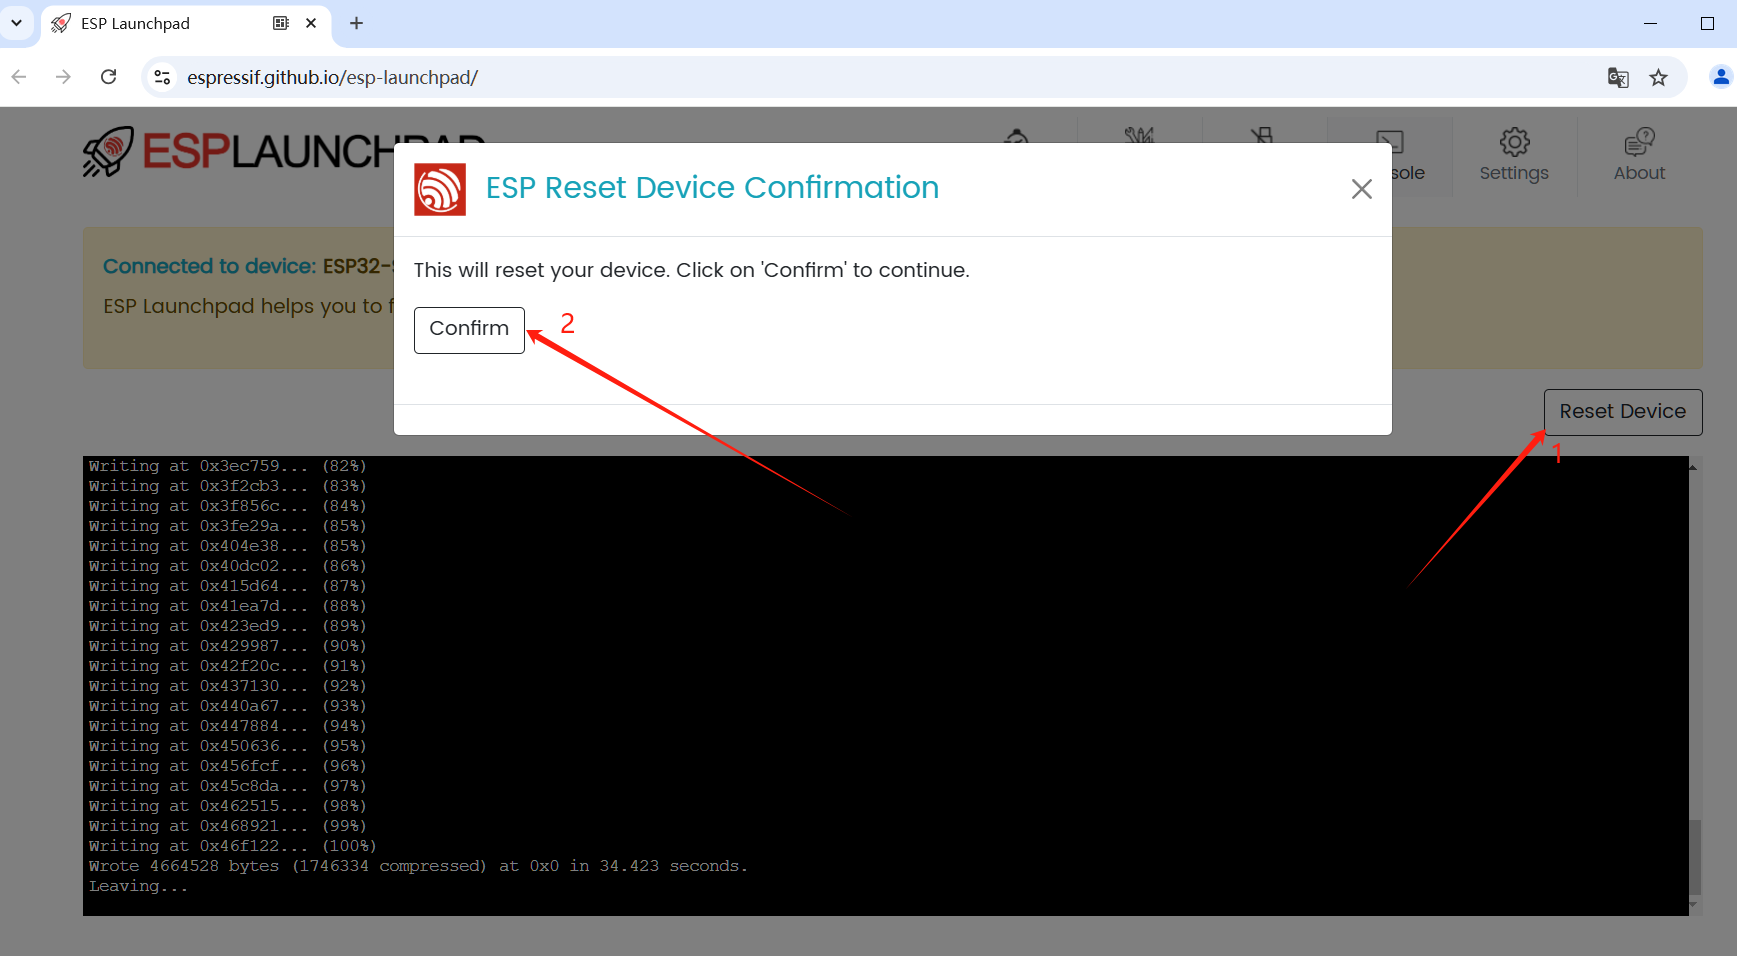1737x956 pixels.
Task: Expand the tab search dropdown arrow
Action: click(16, 23)
